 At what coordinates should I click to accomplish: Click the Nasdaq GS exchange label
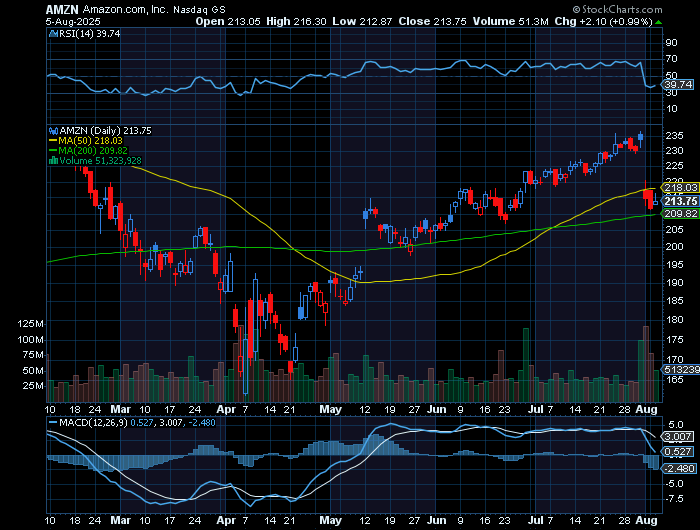[199, 9]
